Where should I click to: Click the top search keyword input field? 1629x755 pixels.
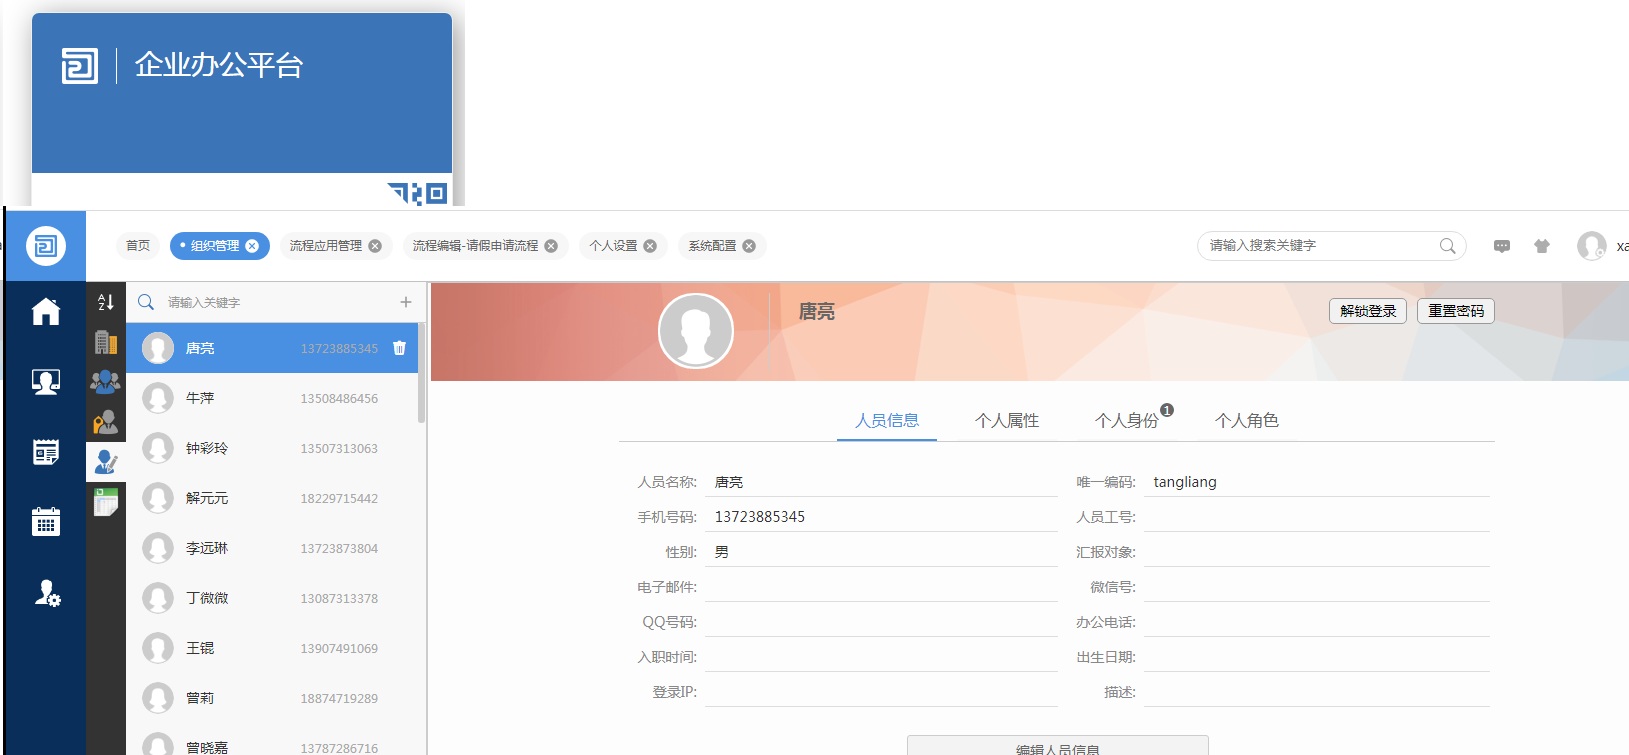point(1320,246)
